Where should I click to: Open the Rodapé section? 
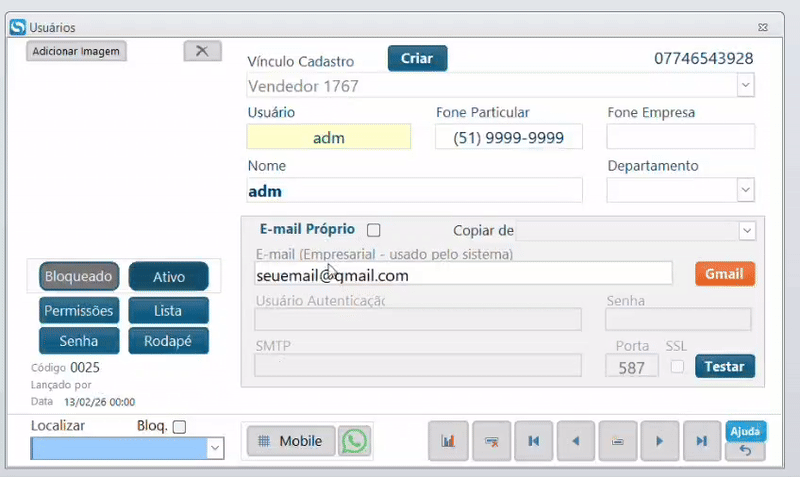tap(168, 341)
